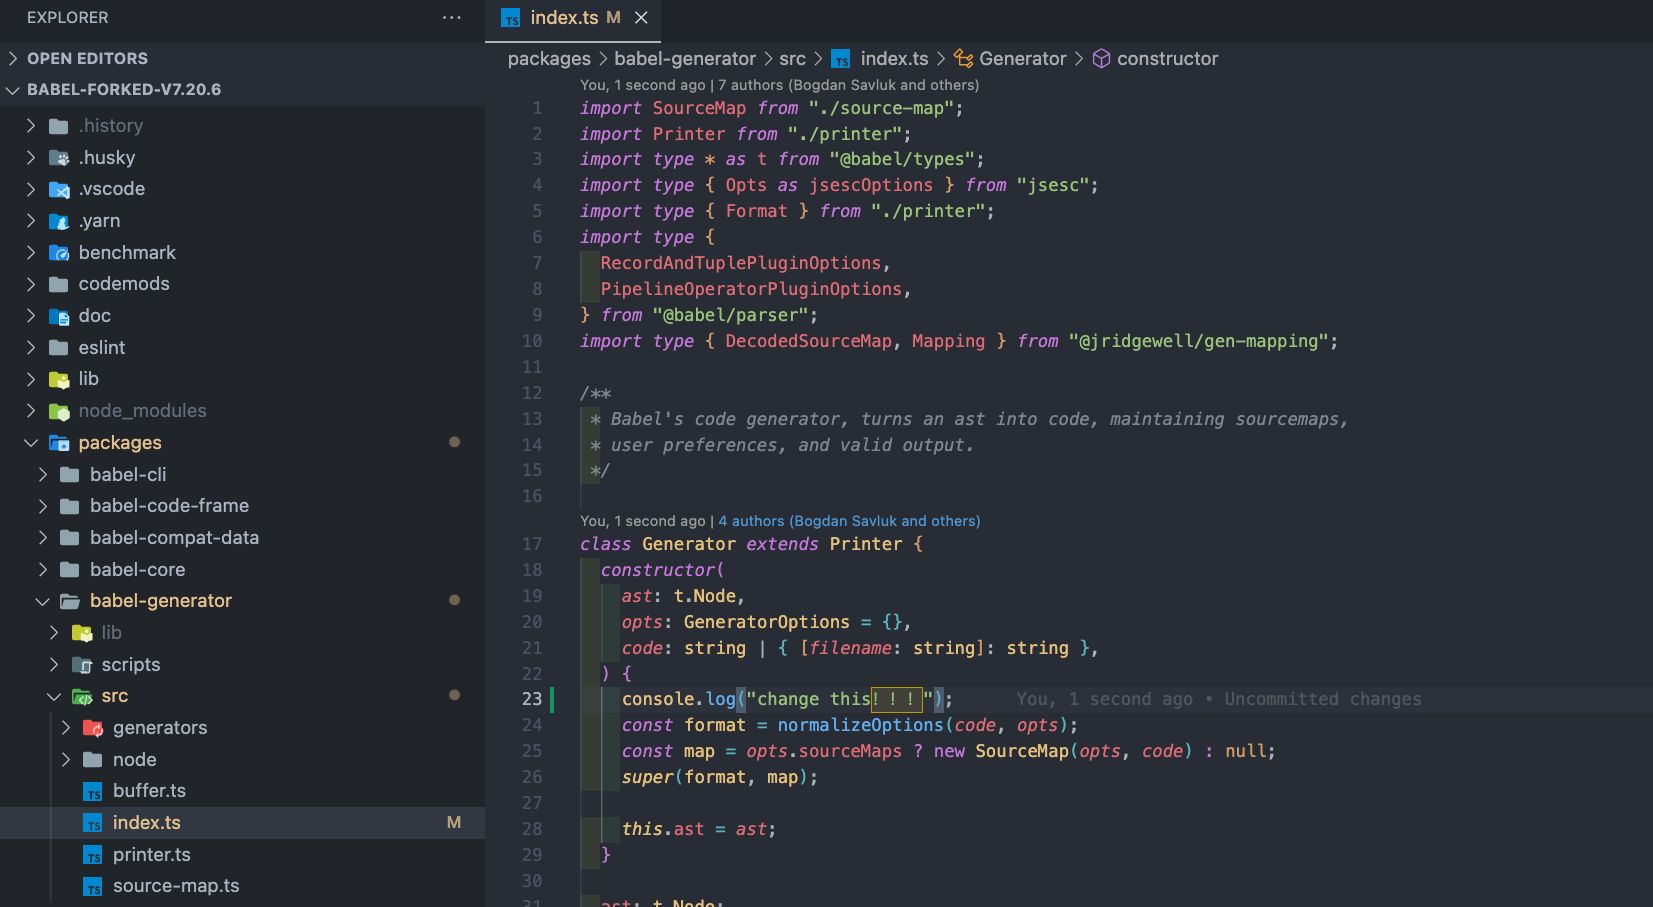Click inline blame 'Uncommitted changes' annotation
Screen dimensions: 1653x907
click(x=1322, y=699)
